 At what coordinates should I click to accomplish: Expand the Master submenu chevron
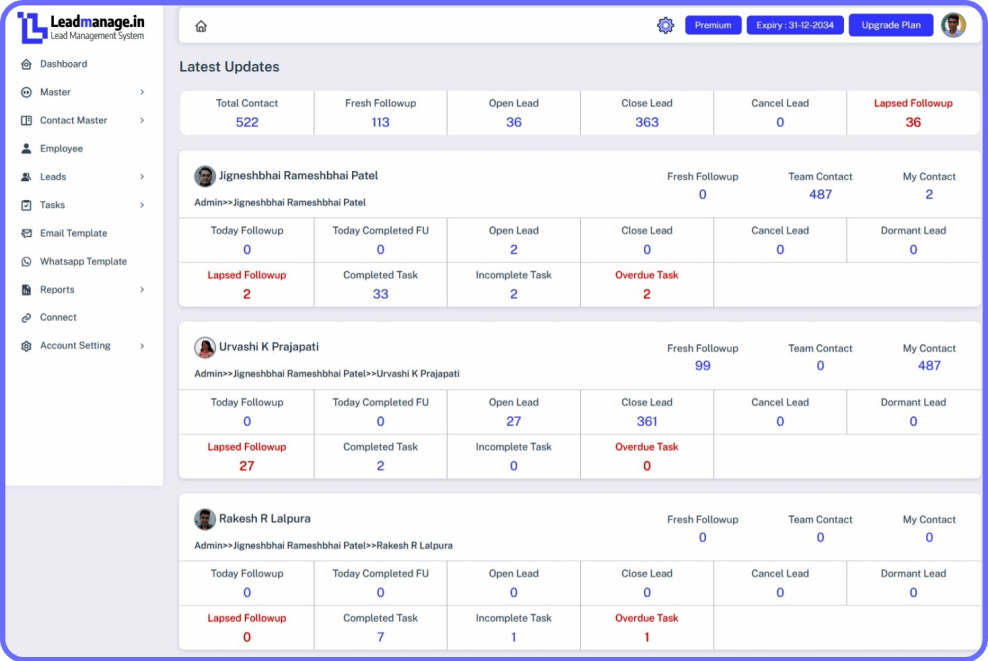[142, 92]
